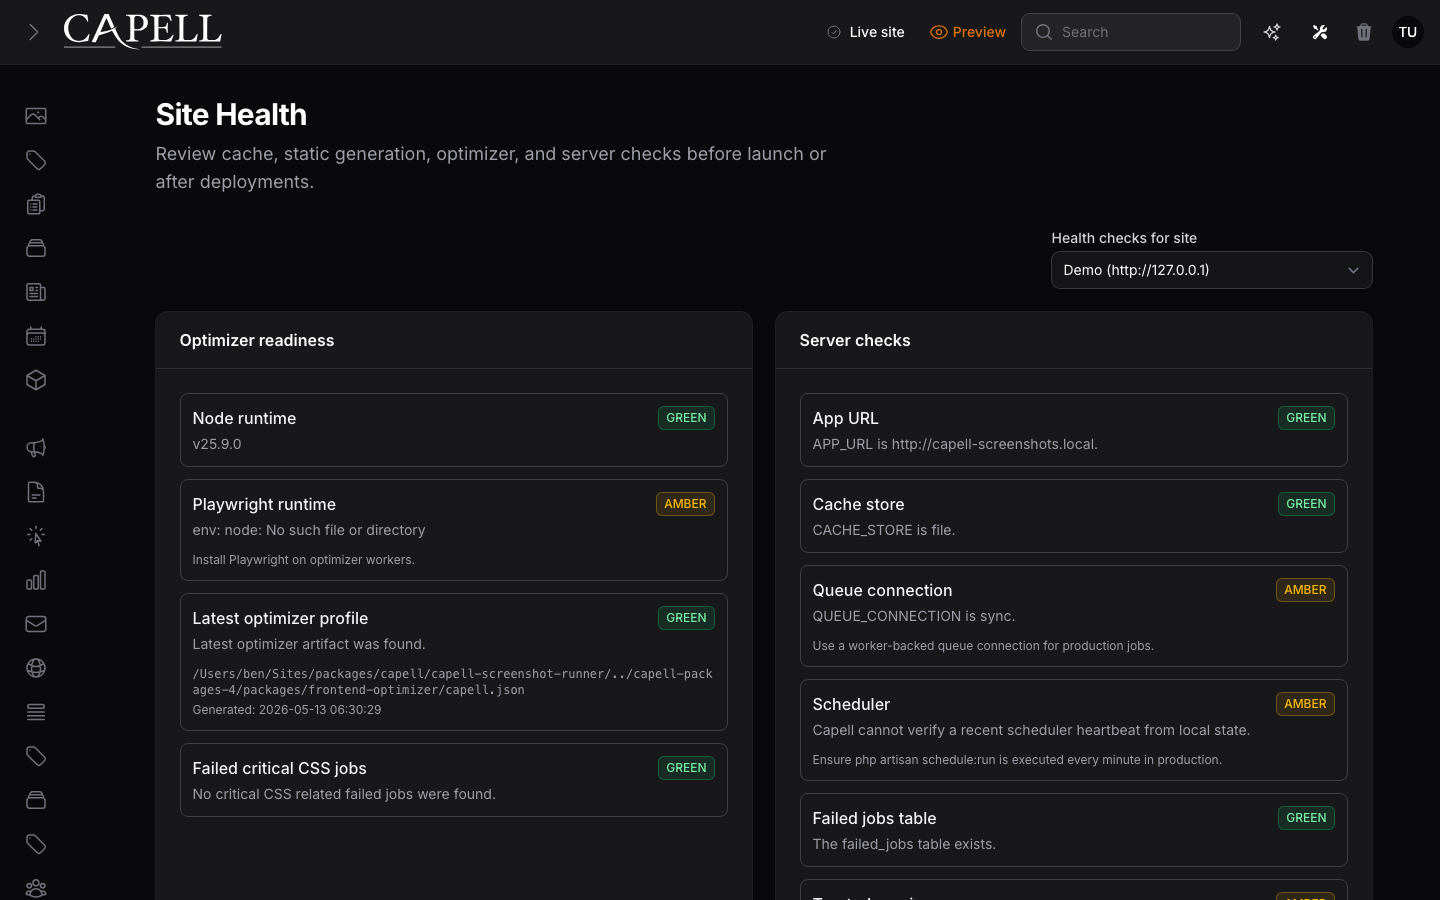This screenshot has height=900, width=1440.
Task: Open the envelope mail icon in sidebar
Action: coord(36,624)
